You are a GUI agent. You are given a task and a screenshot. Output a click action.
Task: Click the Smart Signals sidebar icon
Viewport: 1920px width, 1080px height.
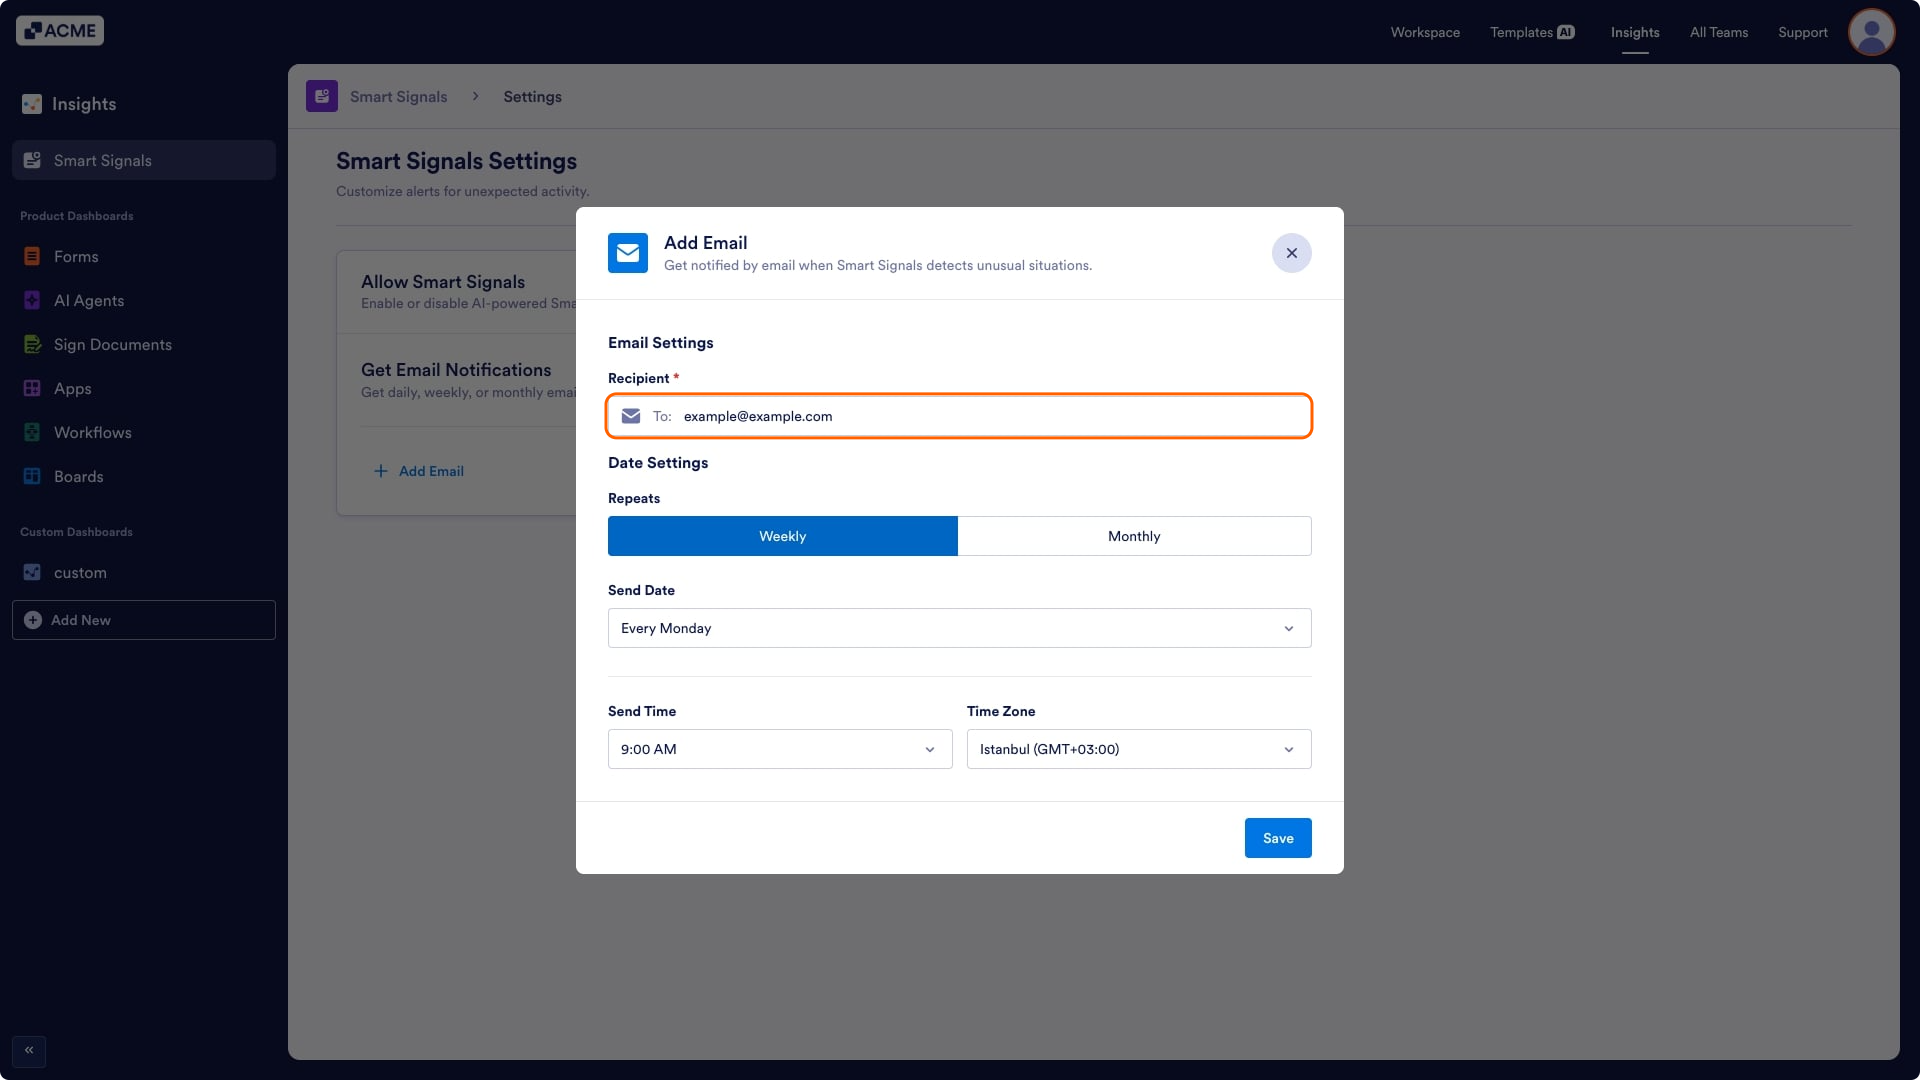[x=32, y=160]
